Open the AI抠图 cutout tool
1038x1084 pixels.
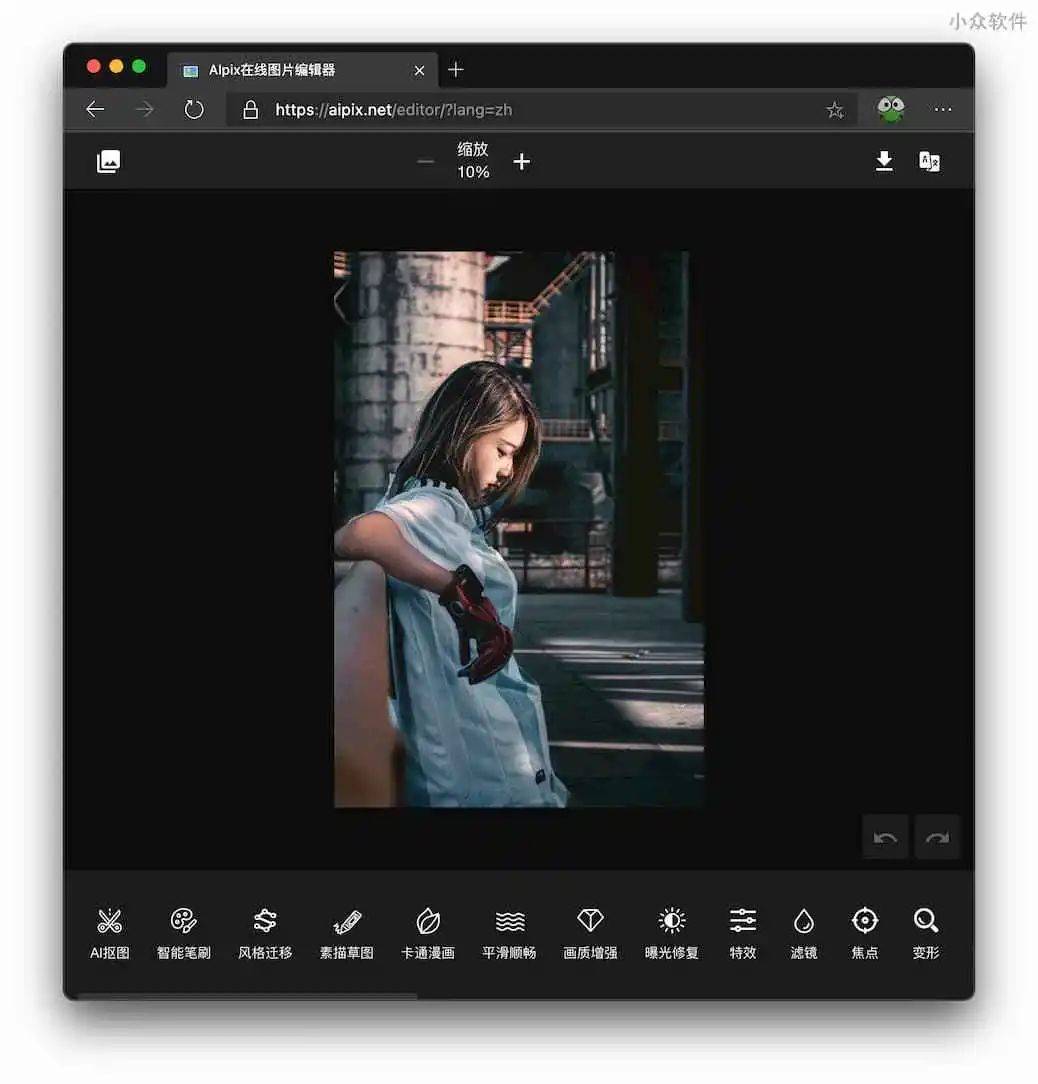coord(109,933)
